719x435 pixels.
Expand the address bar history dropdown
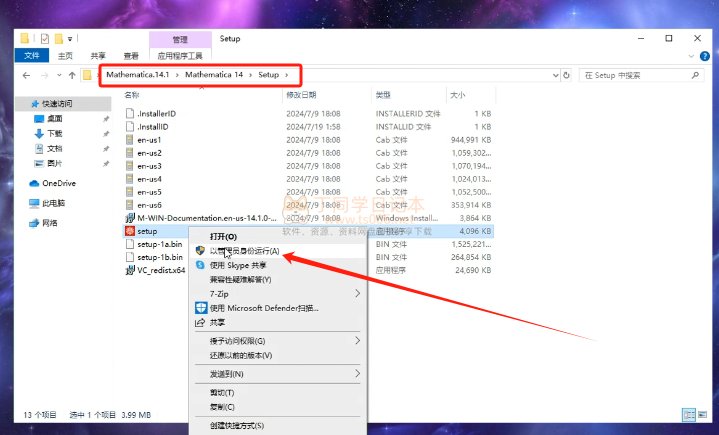click(x=556, y=75)
